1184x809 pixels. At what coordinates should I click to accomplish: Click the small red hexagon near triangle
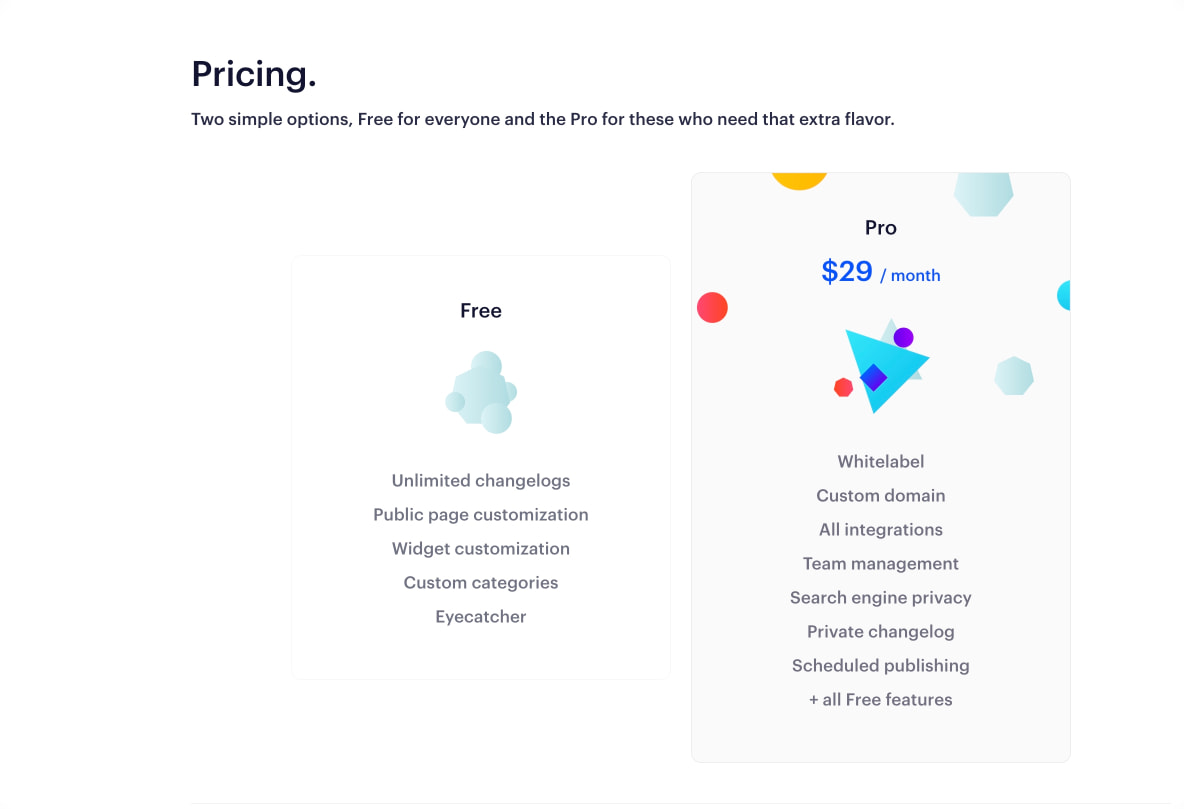pos(843,388)
